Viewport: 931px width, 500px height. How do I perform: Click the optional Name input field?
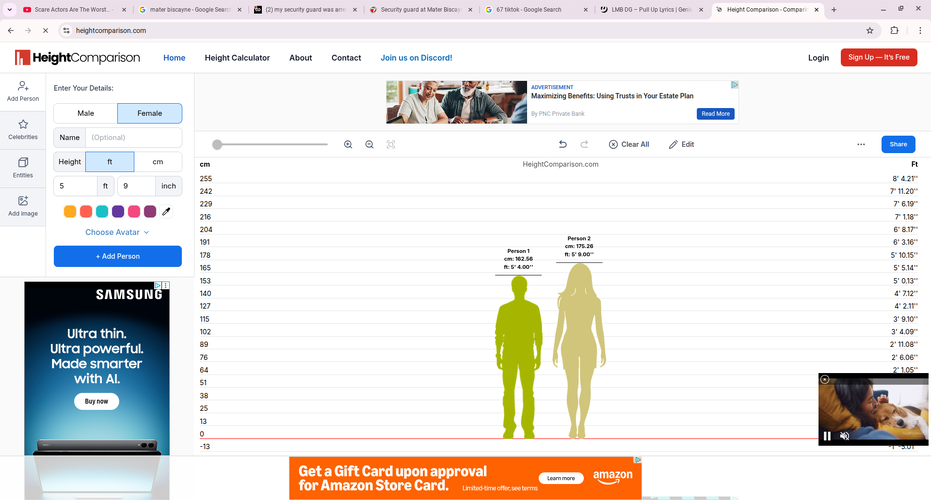(134, 137)
